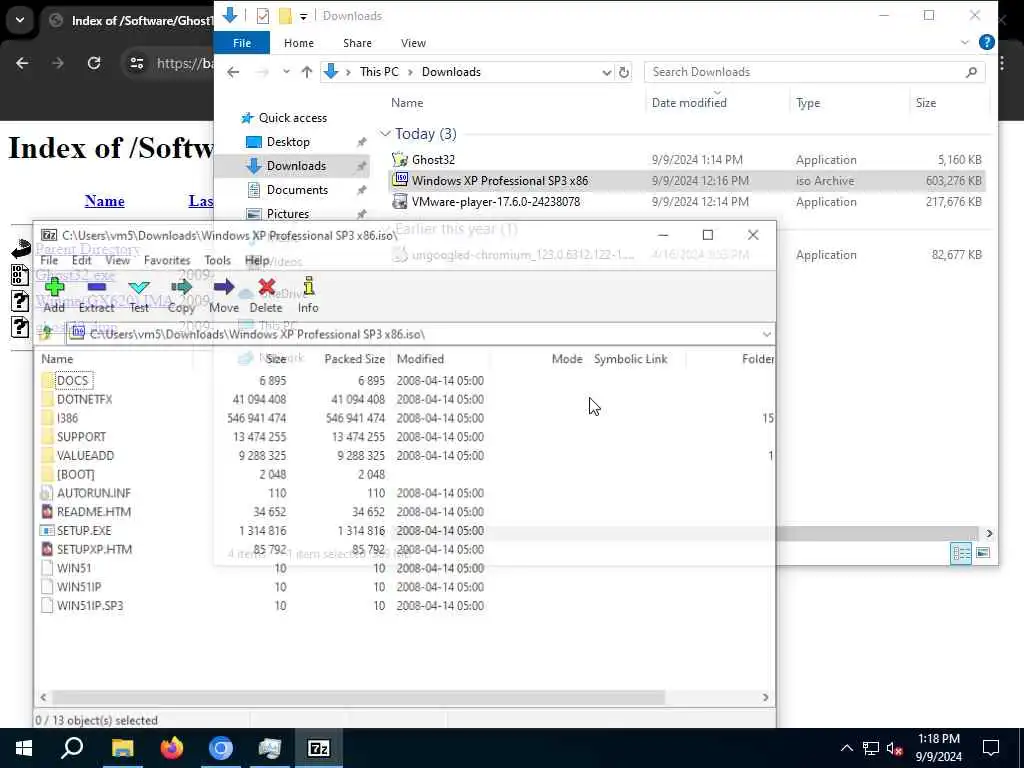Image resolution: width=1024 pixels, height=768 pixels.
Task: Open the browser tab list dropdown
Action: coord(20,20)
